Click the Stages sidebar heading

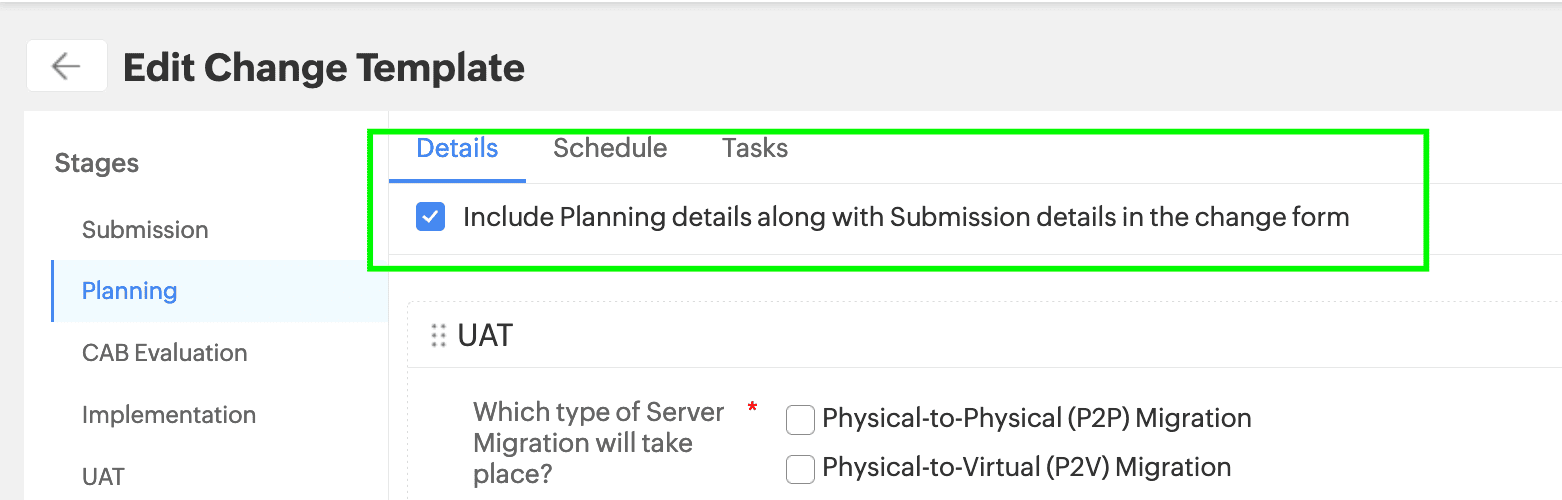click(96, 163)
